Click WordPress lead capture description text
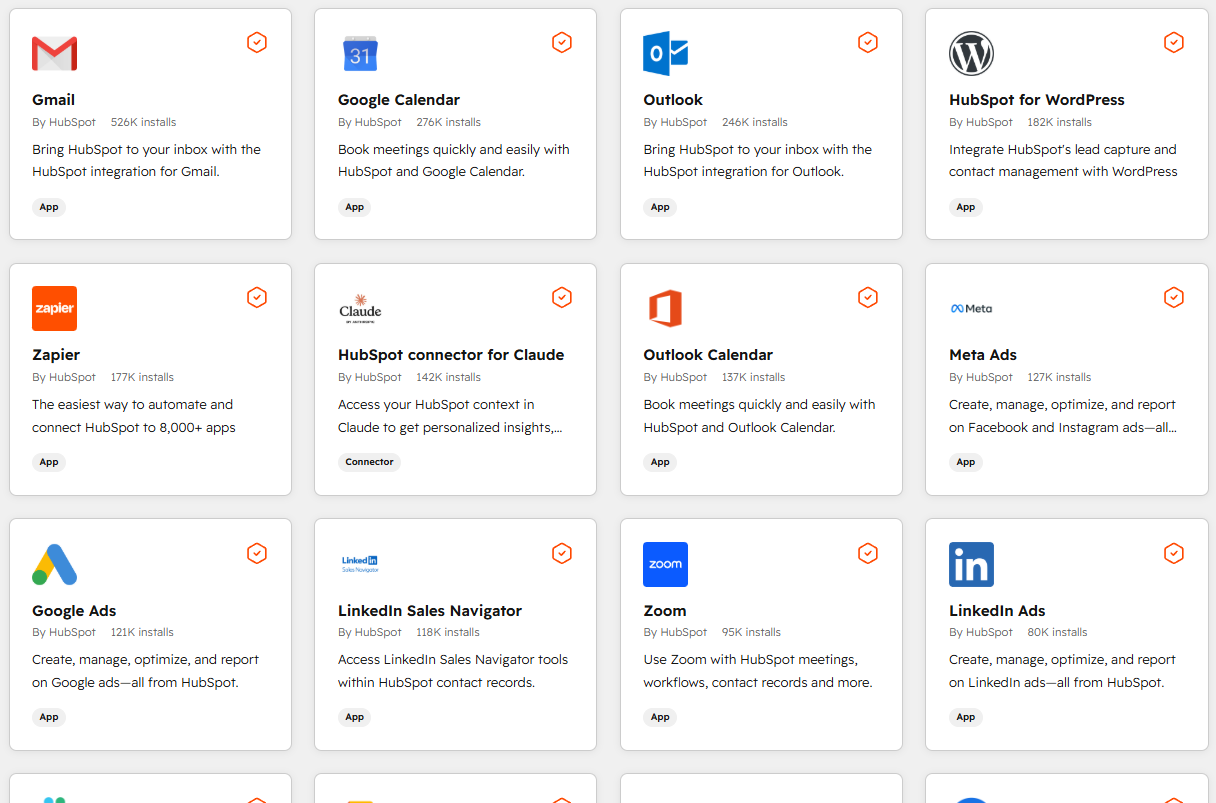The height and width of the screenshot is (803, 1216). pyautogui.click(x=1064, y=161)
